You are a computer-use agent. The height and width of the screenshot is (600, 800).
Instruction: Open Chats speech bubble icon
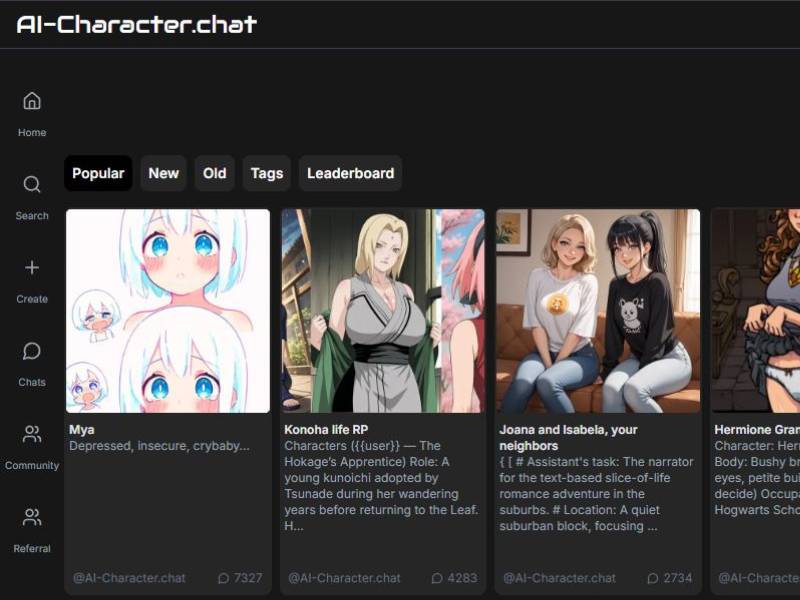(x=32, y=351)
